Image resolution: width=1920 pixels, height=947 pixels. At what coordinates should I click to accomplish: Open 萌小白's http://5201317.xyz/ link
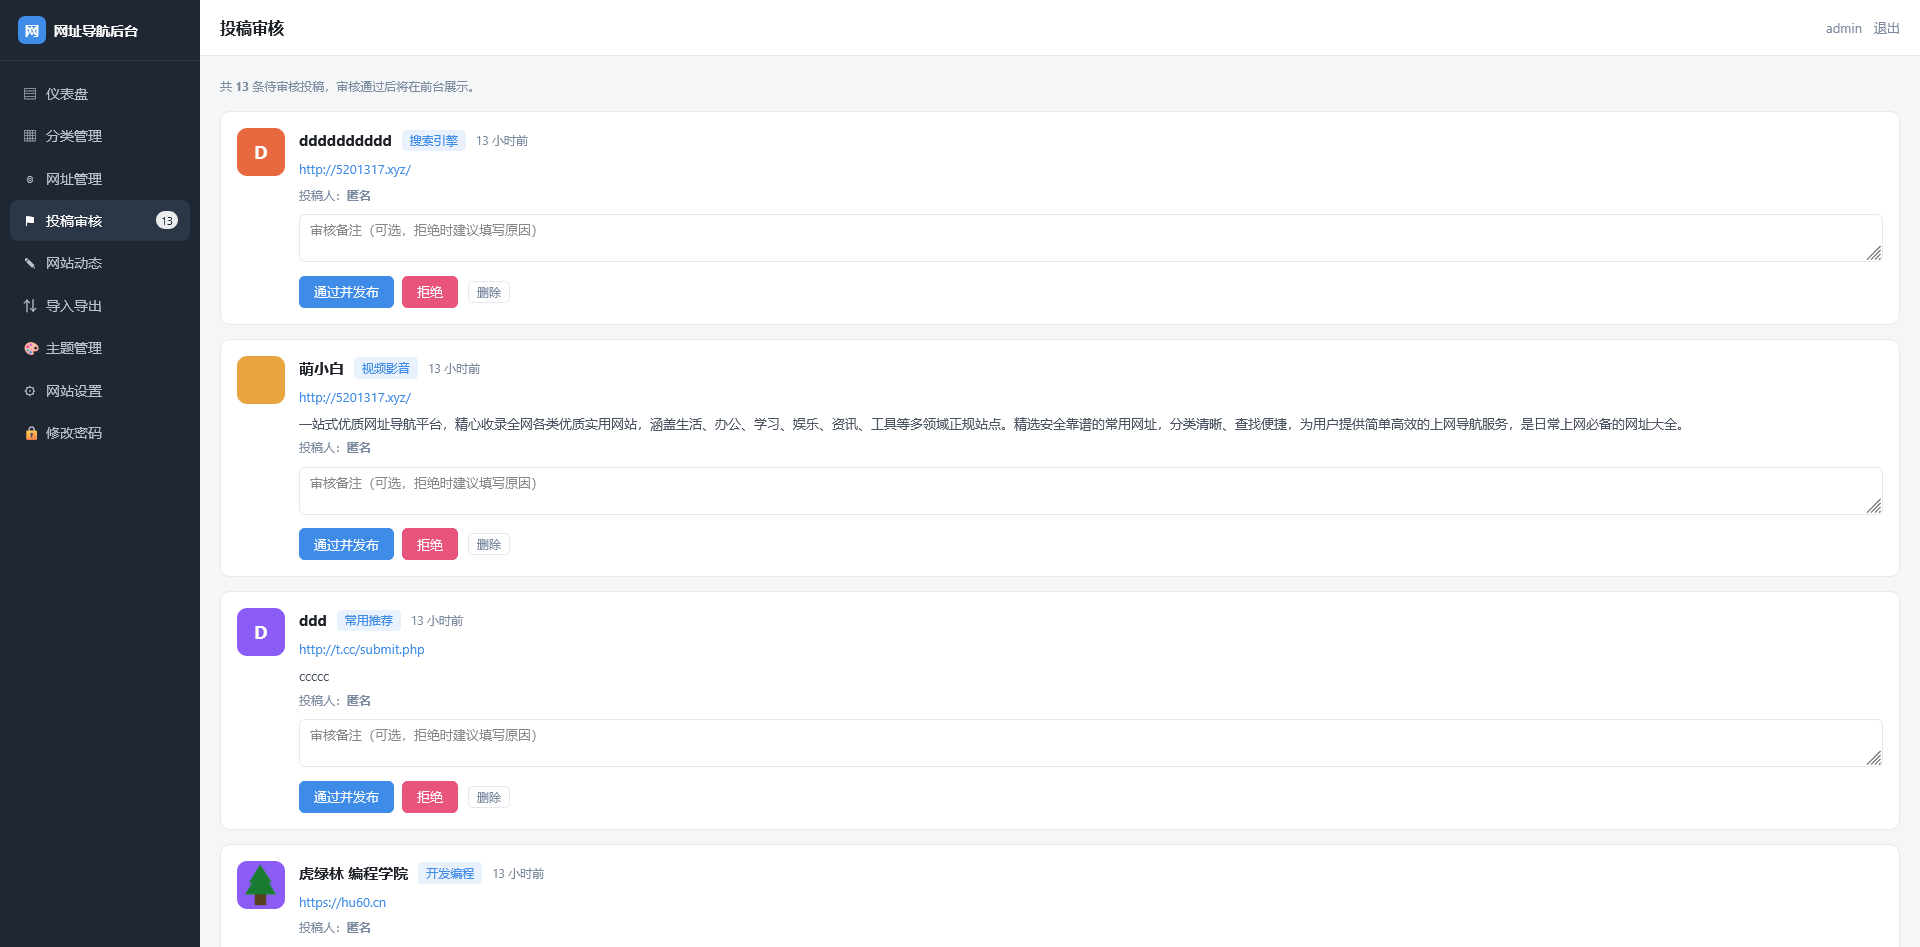pos(355,398)
